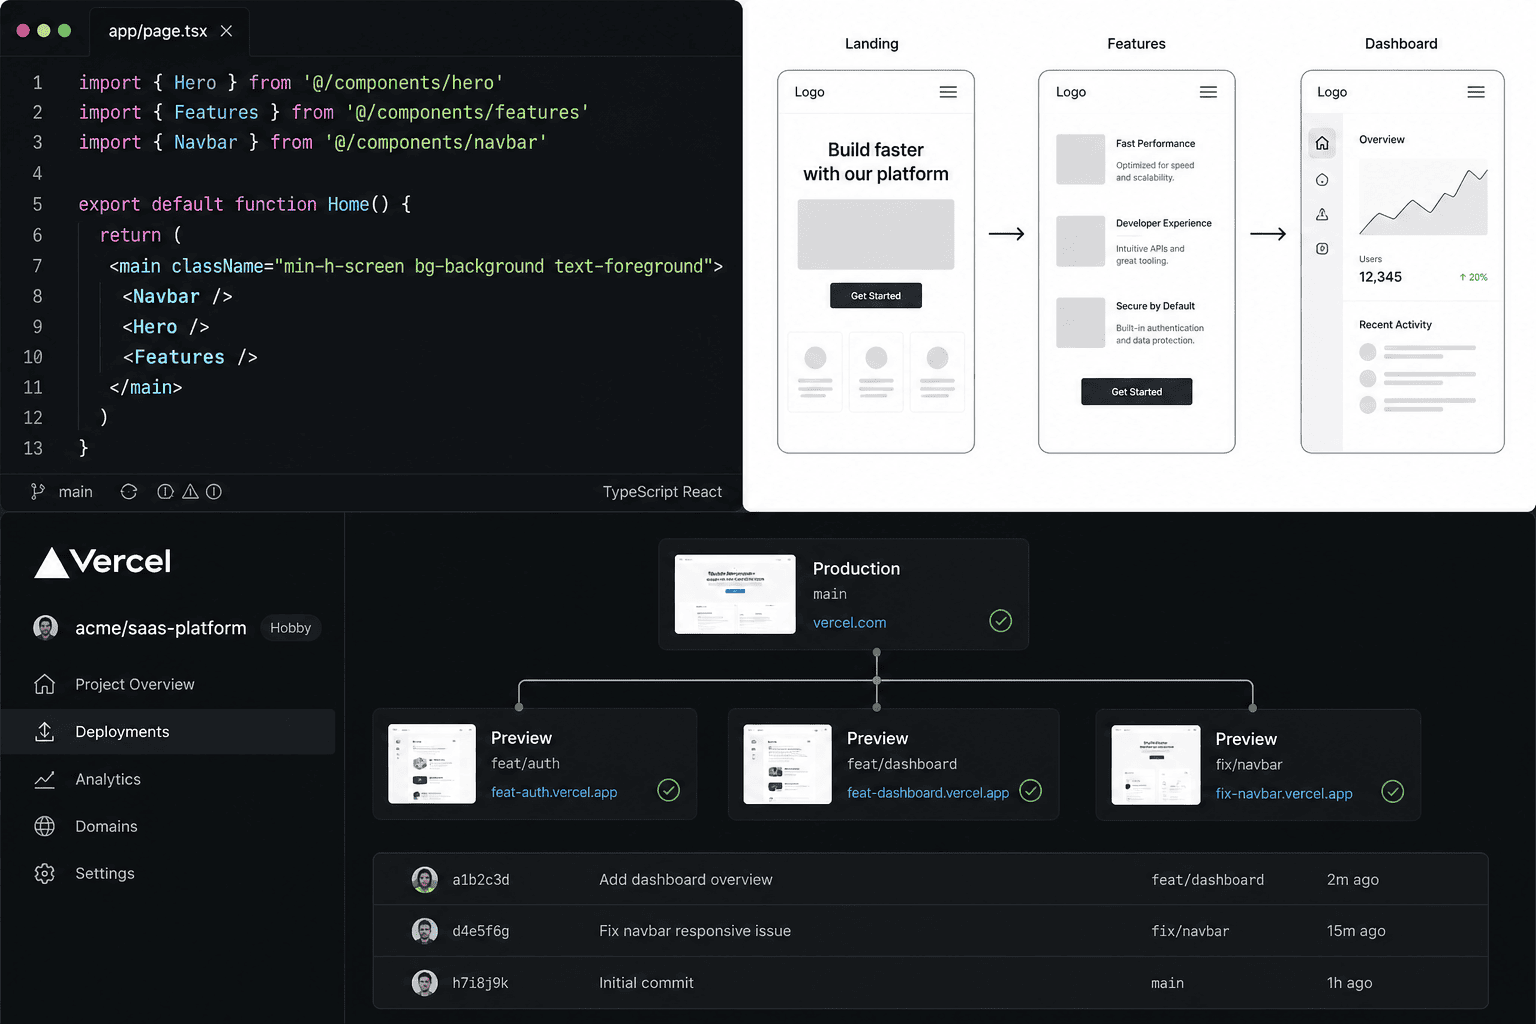Click Logo text in Landing wireframe

810,92
